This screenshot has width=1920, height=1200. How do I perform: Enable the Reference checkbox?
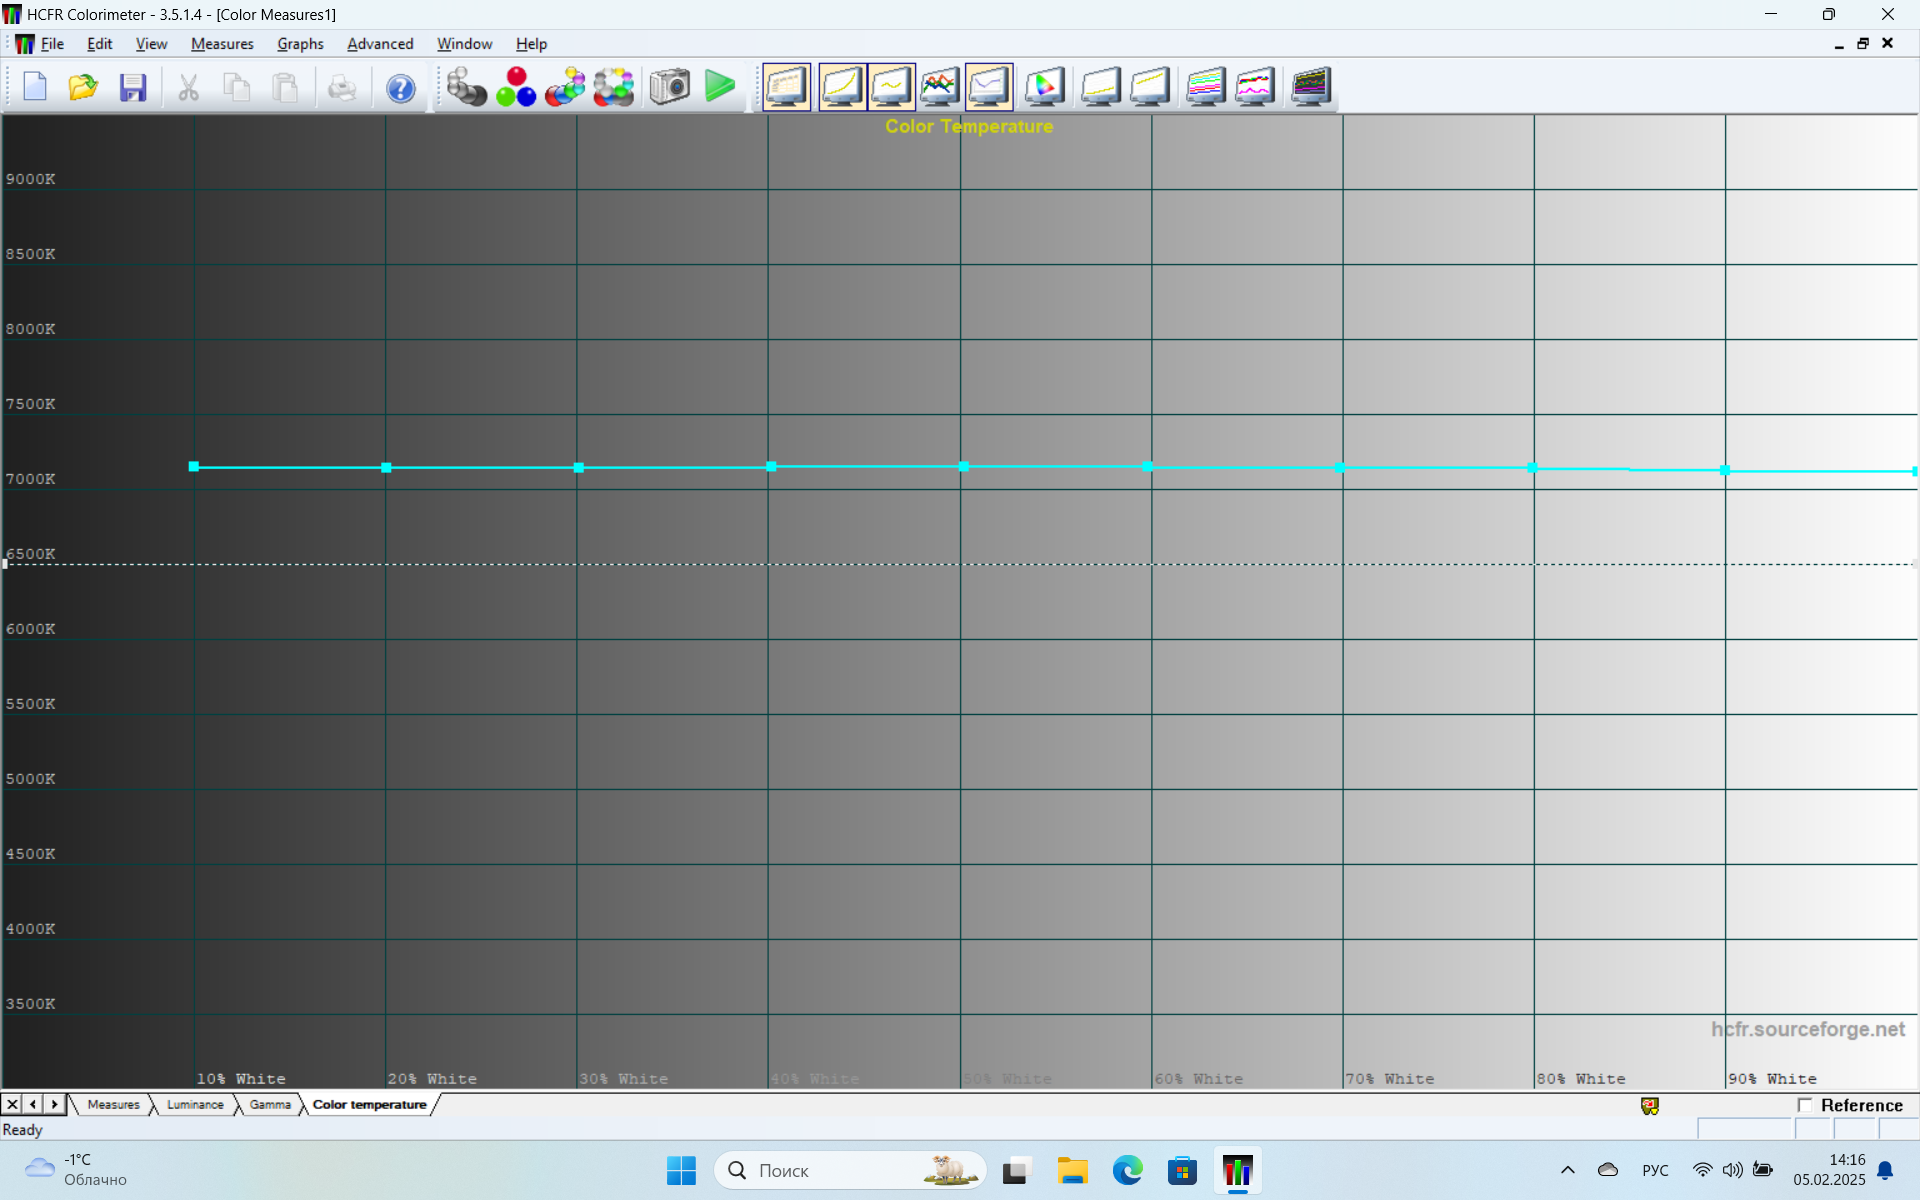tap(1805, 1105)
